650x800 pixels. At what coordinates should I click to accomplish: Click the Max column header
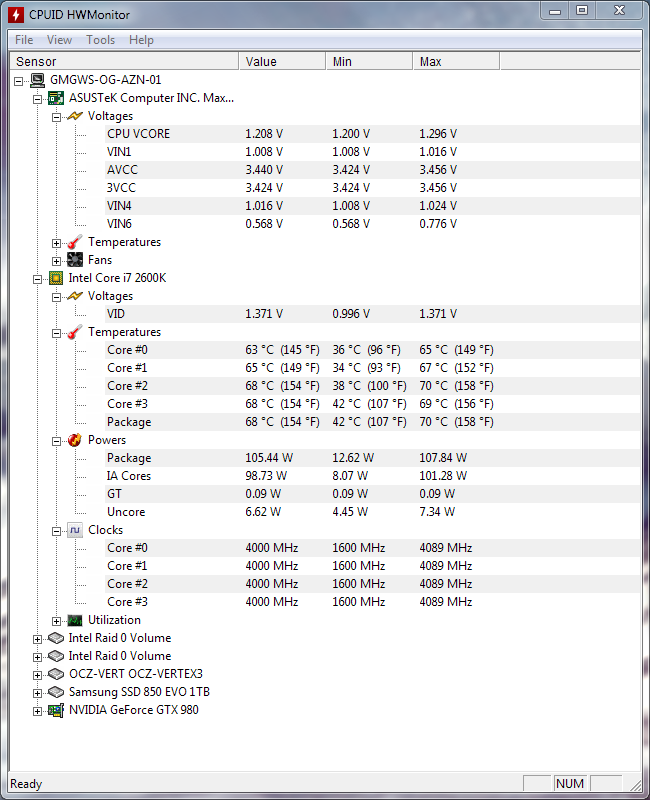tap(457, 62)
